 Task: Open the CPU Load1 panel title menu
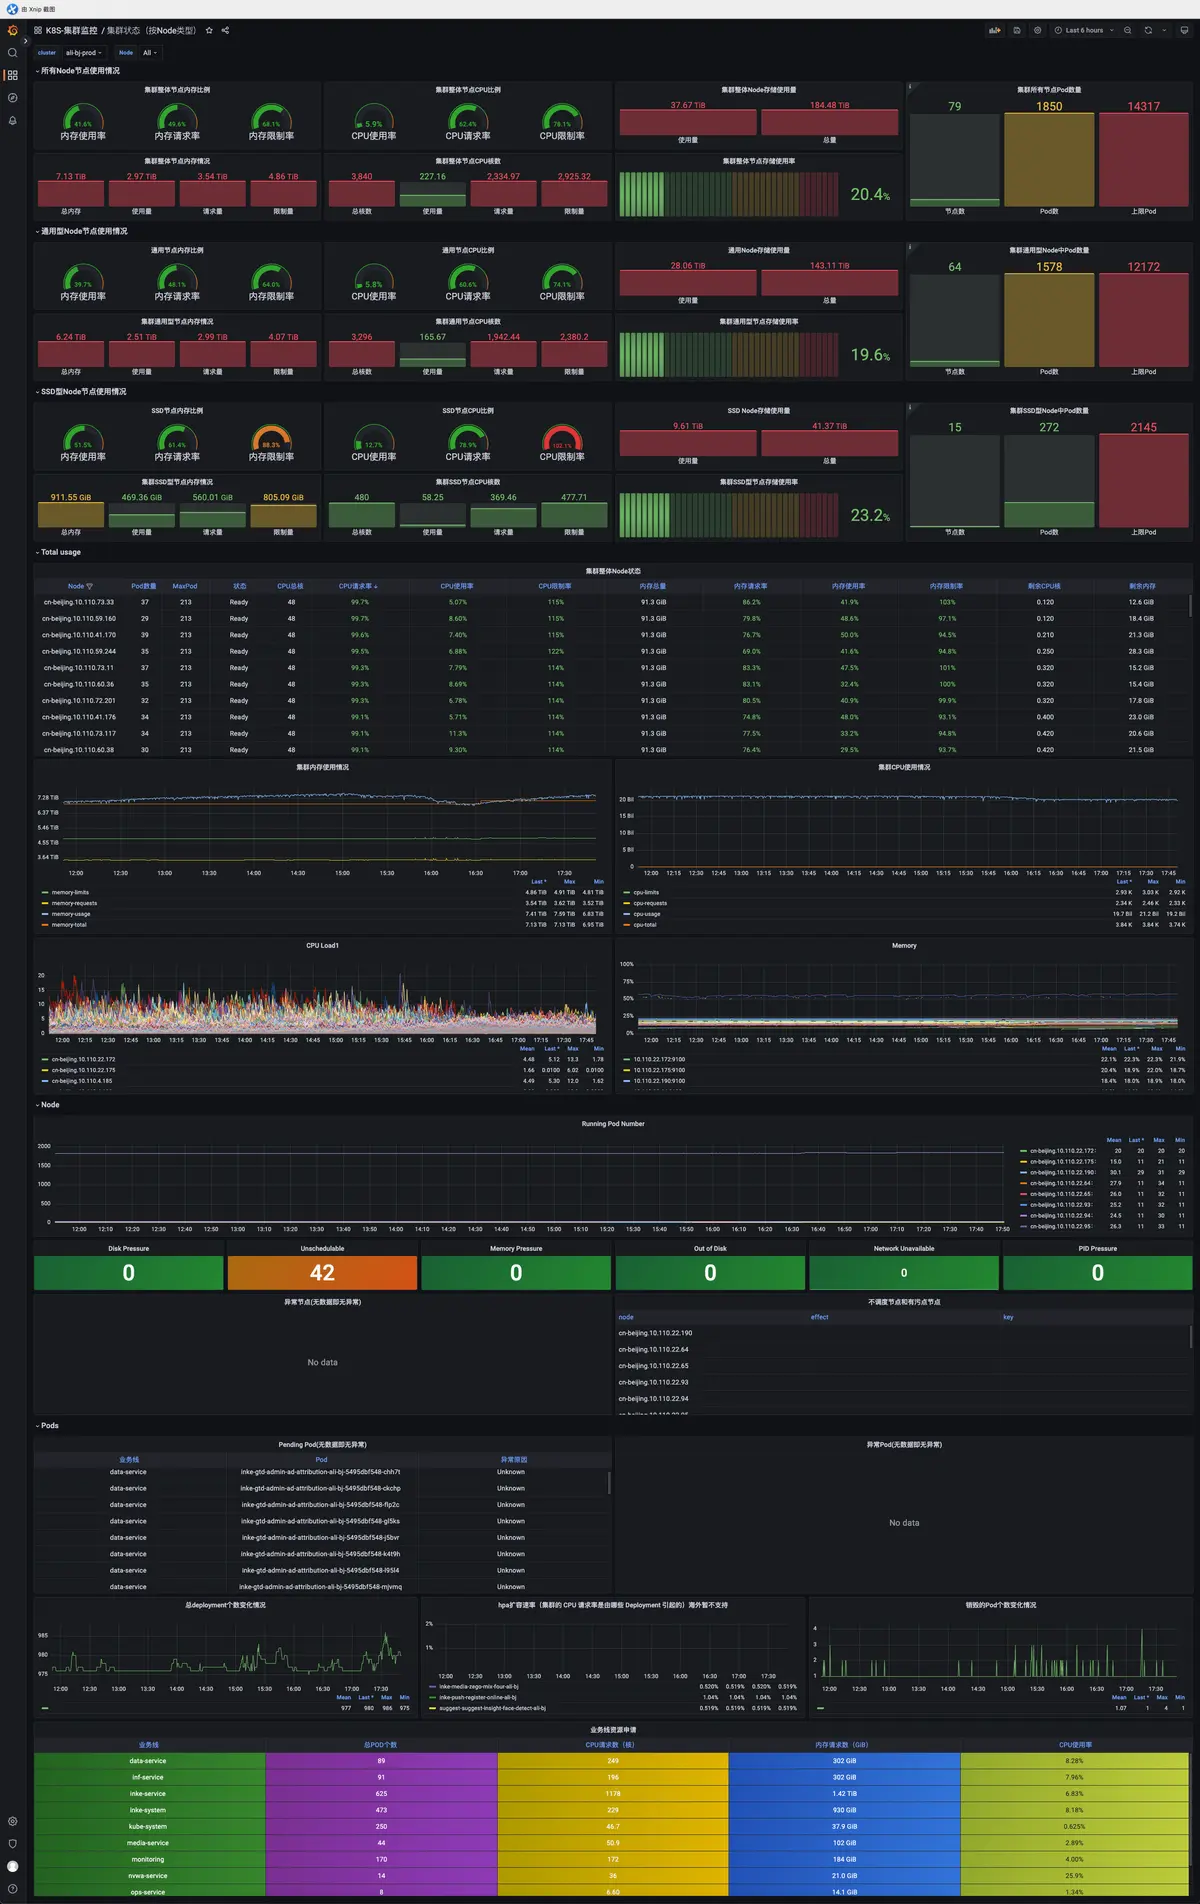point(322,945)
